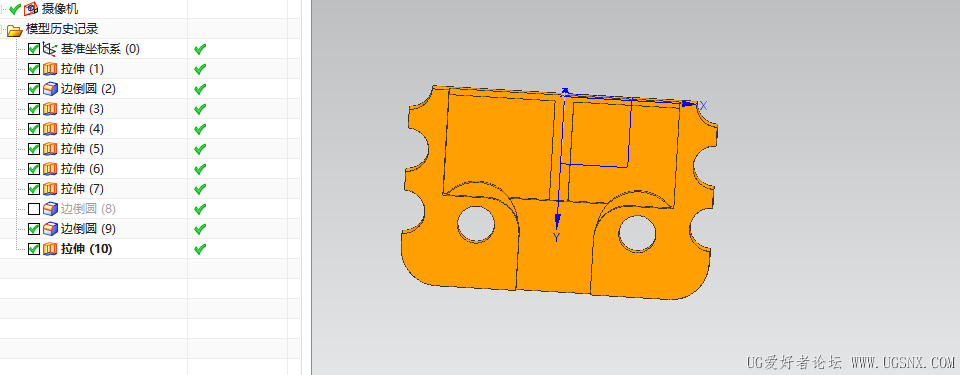Viewport: 960px width, 375px height.
Task: Click the green status check in 拉伸 (10) row
Action: [200, 249]
